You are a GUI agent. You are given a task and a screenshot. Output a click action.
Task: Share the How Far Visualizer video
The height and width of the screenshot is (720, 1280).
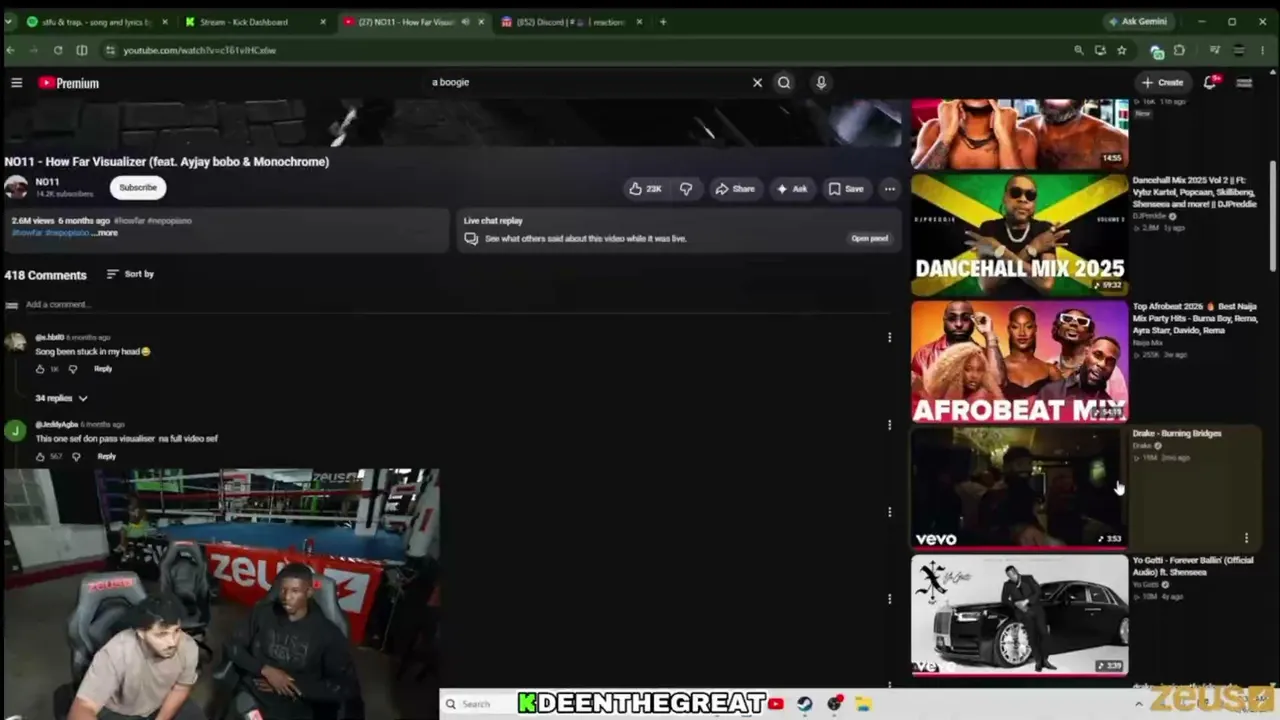click(x=734, y=189)
